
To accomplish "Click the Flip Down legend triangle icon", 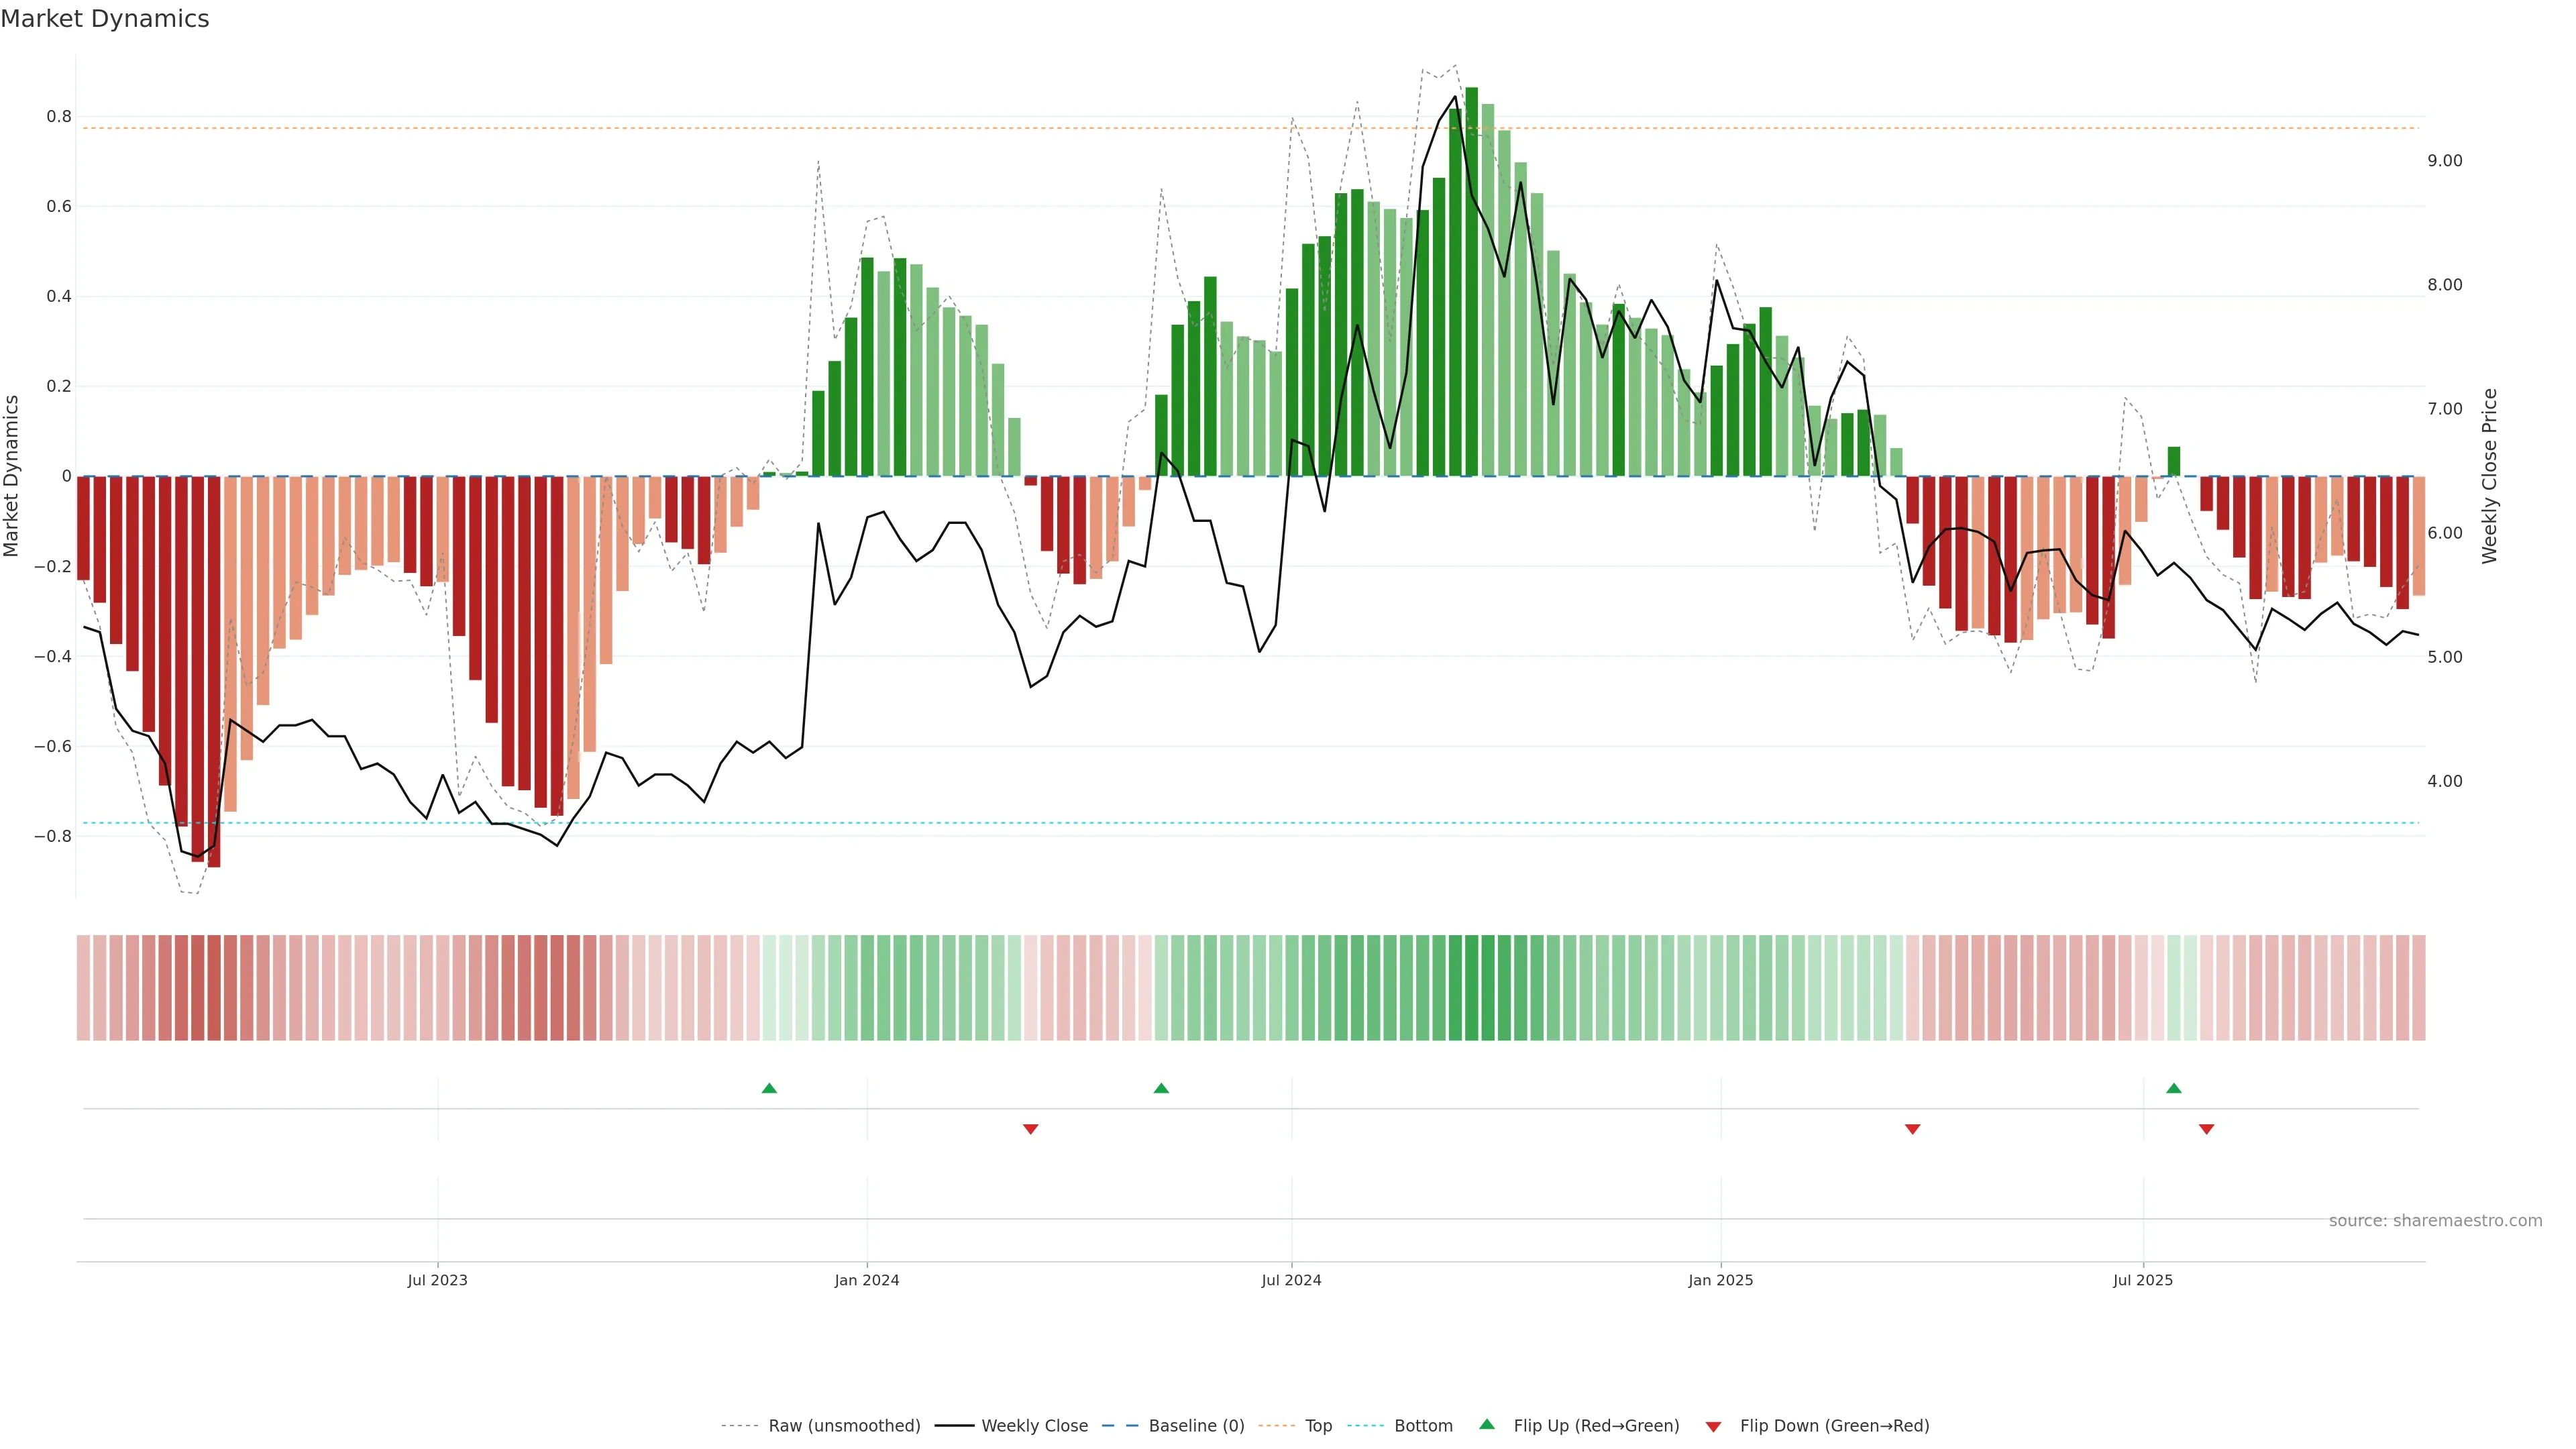I will pyautogui.click(x=1713, y=1426).
